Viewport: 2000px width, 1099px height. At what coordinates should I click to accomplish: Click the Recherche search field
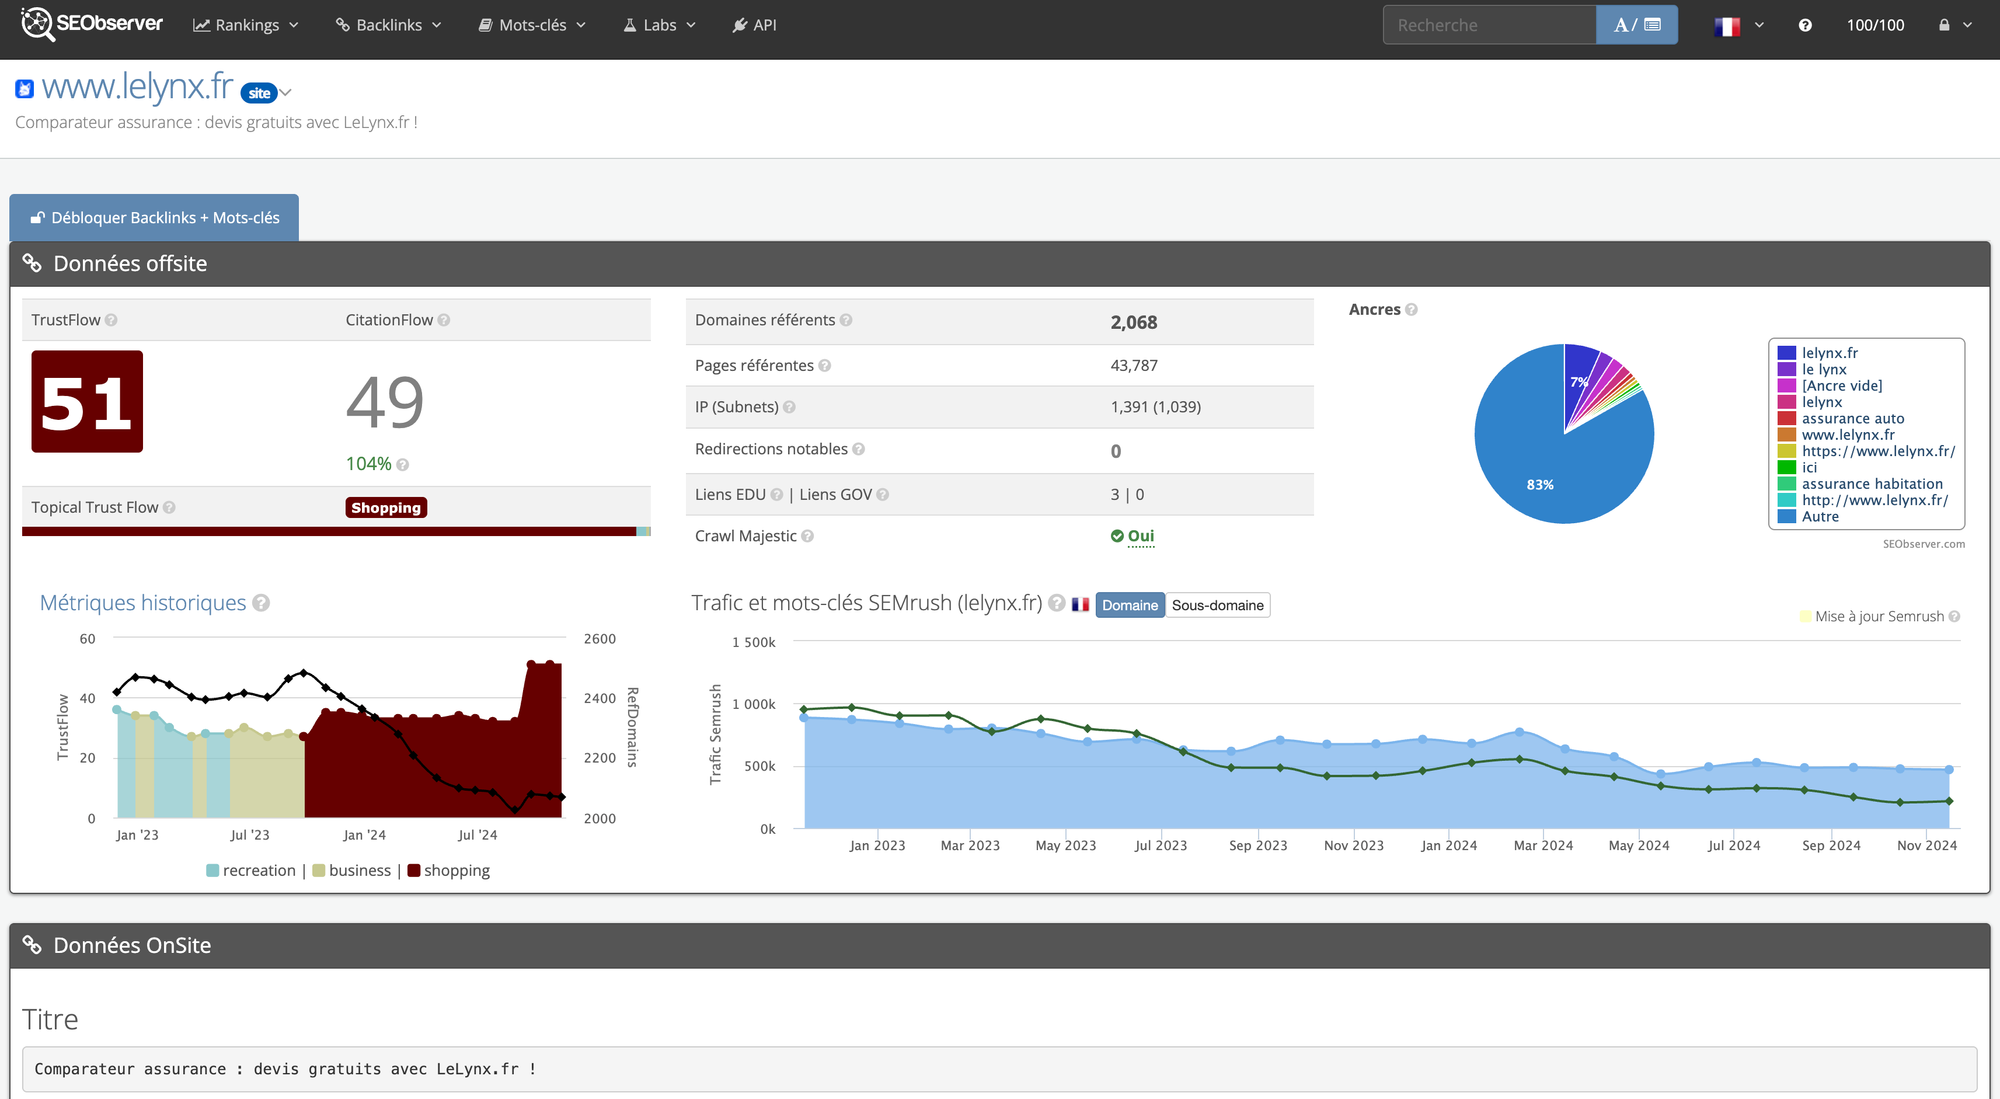pos(1488,25)
